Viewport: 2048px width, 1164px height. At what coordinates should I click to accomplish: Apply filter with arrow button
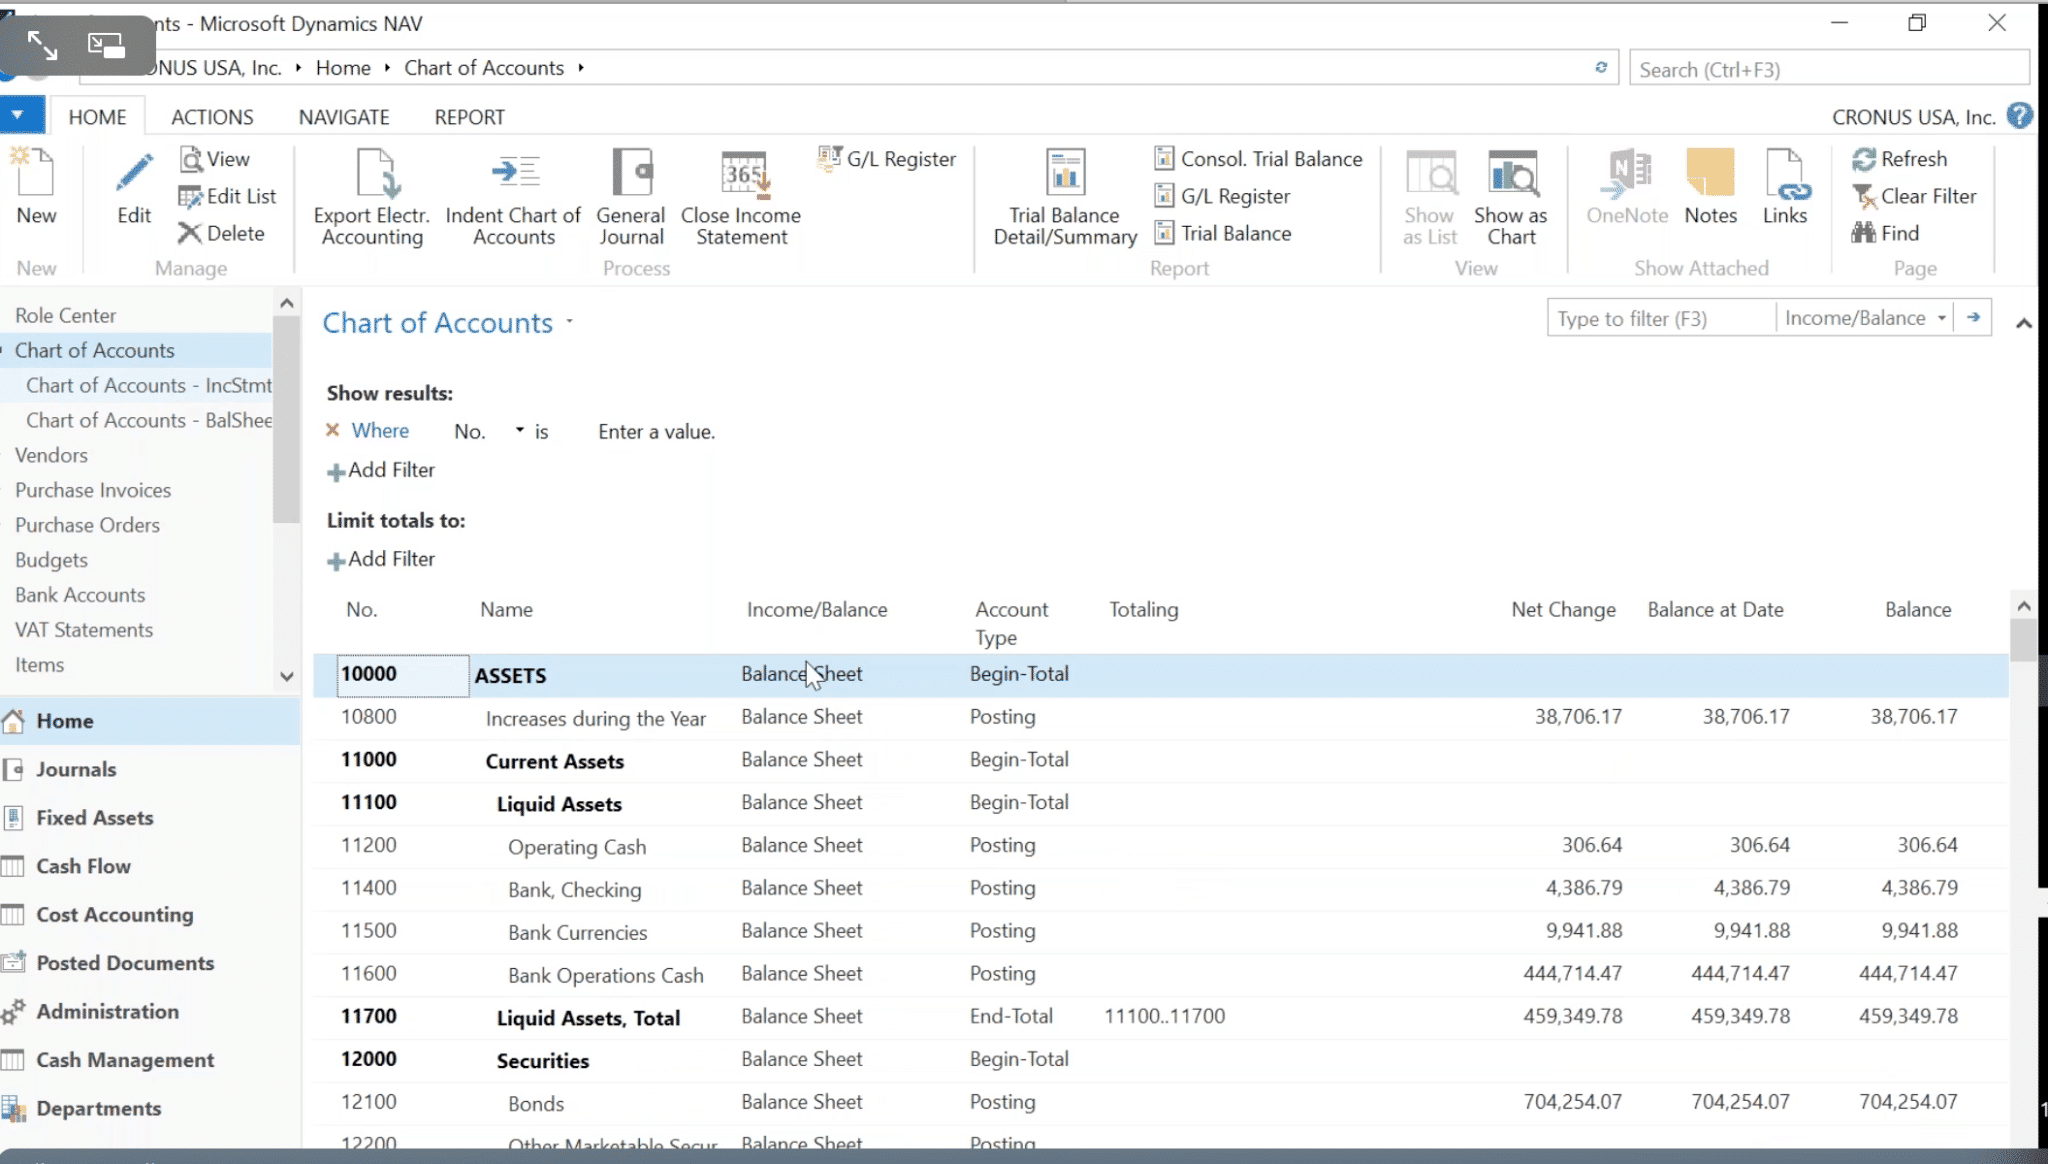click(1973, 317)
